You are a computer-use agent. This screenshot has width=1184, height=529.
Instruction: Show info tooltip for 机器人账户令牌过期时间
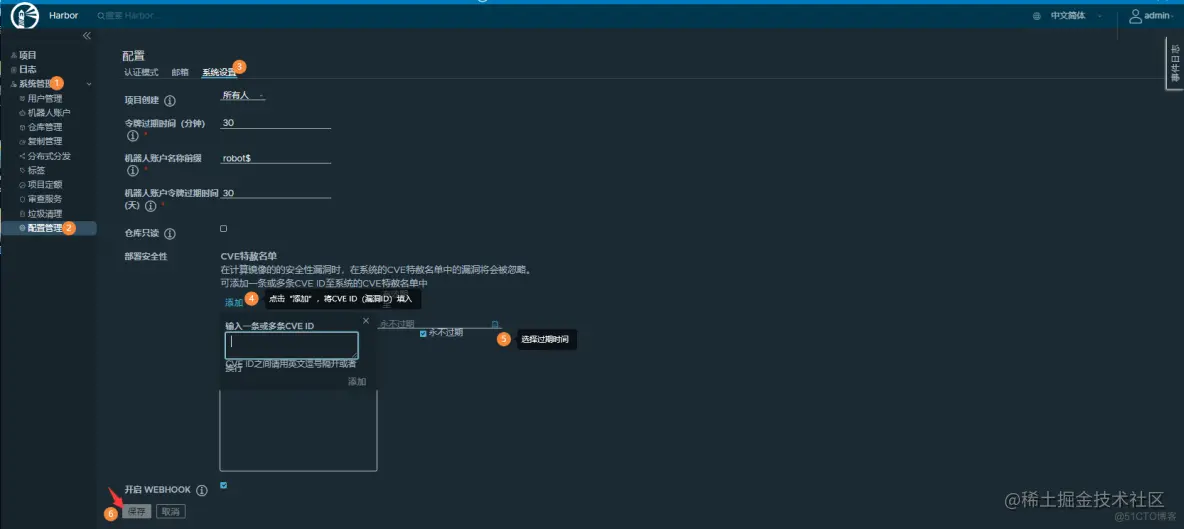point(150,206)
